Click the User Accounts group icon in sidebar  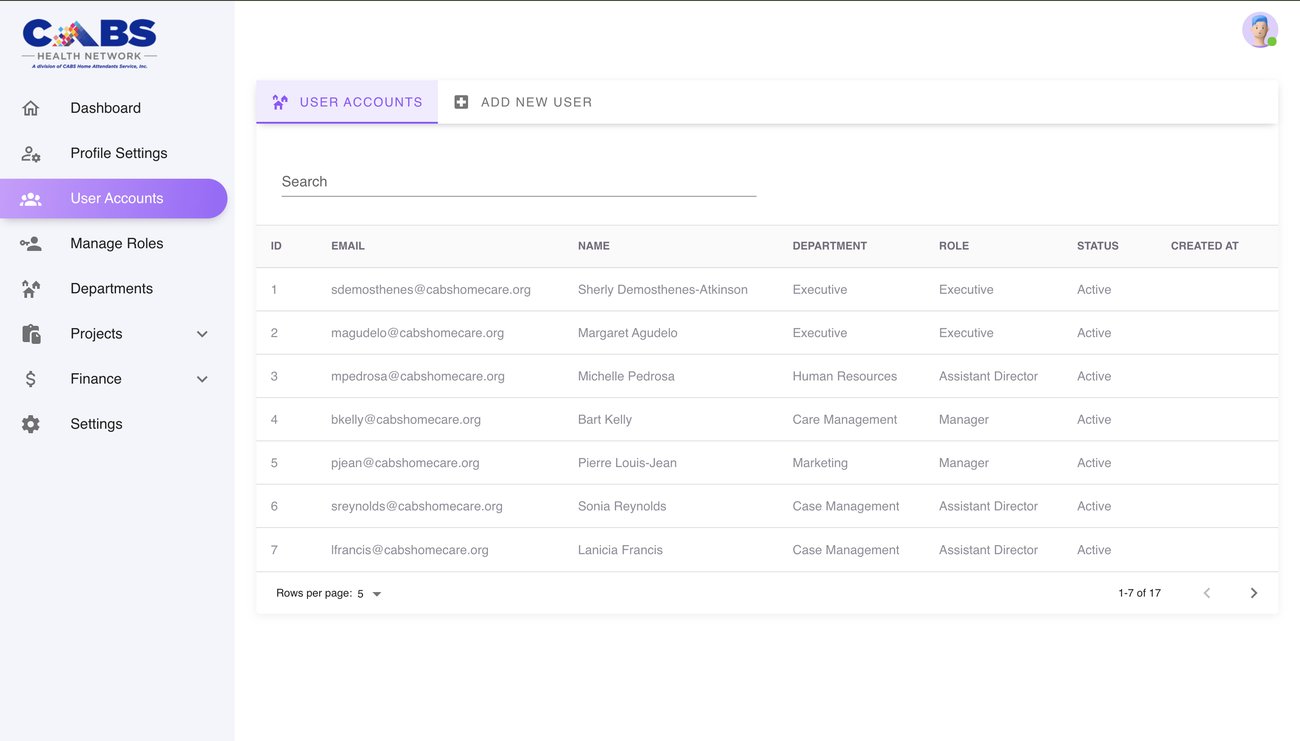pos(31,198)
